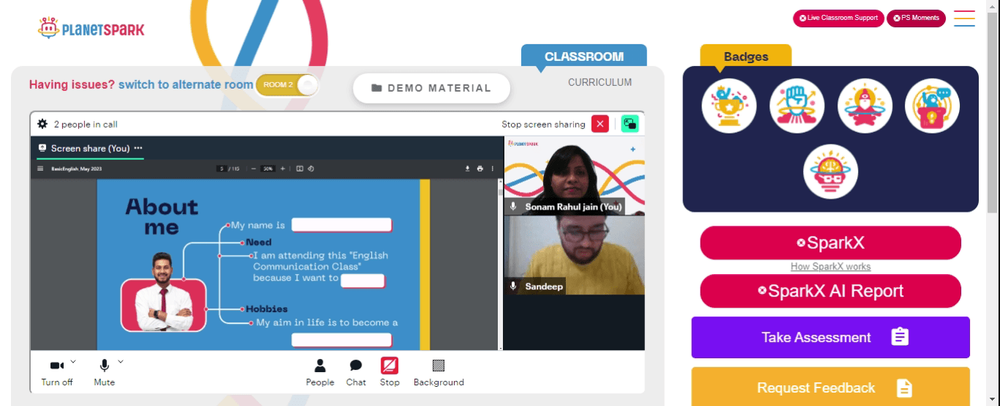Open SparkX AI Report
The width and height of the screenshot is (1000, 406).
coord(830,291)
